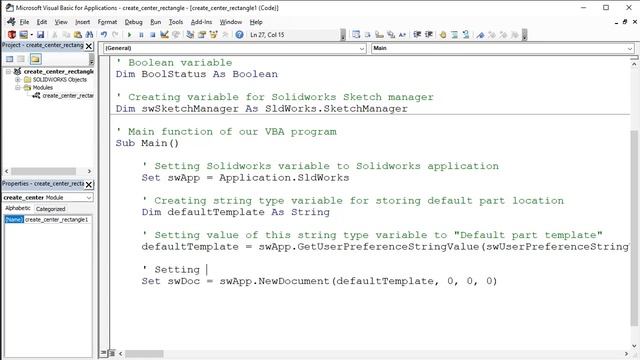Click the 'Sub Main()' code line
640x360 pixels.
(x=147, y=143)
